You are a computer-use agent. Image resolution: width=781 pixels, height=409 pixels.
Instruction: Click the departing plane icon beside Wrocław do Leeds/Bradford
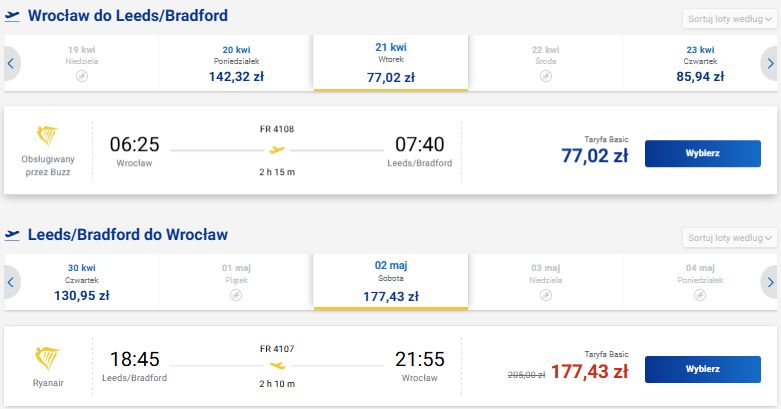click(x=12, y=16)
